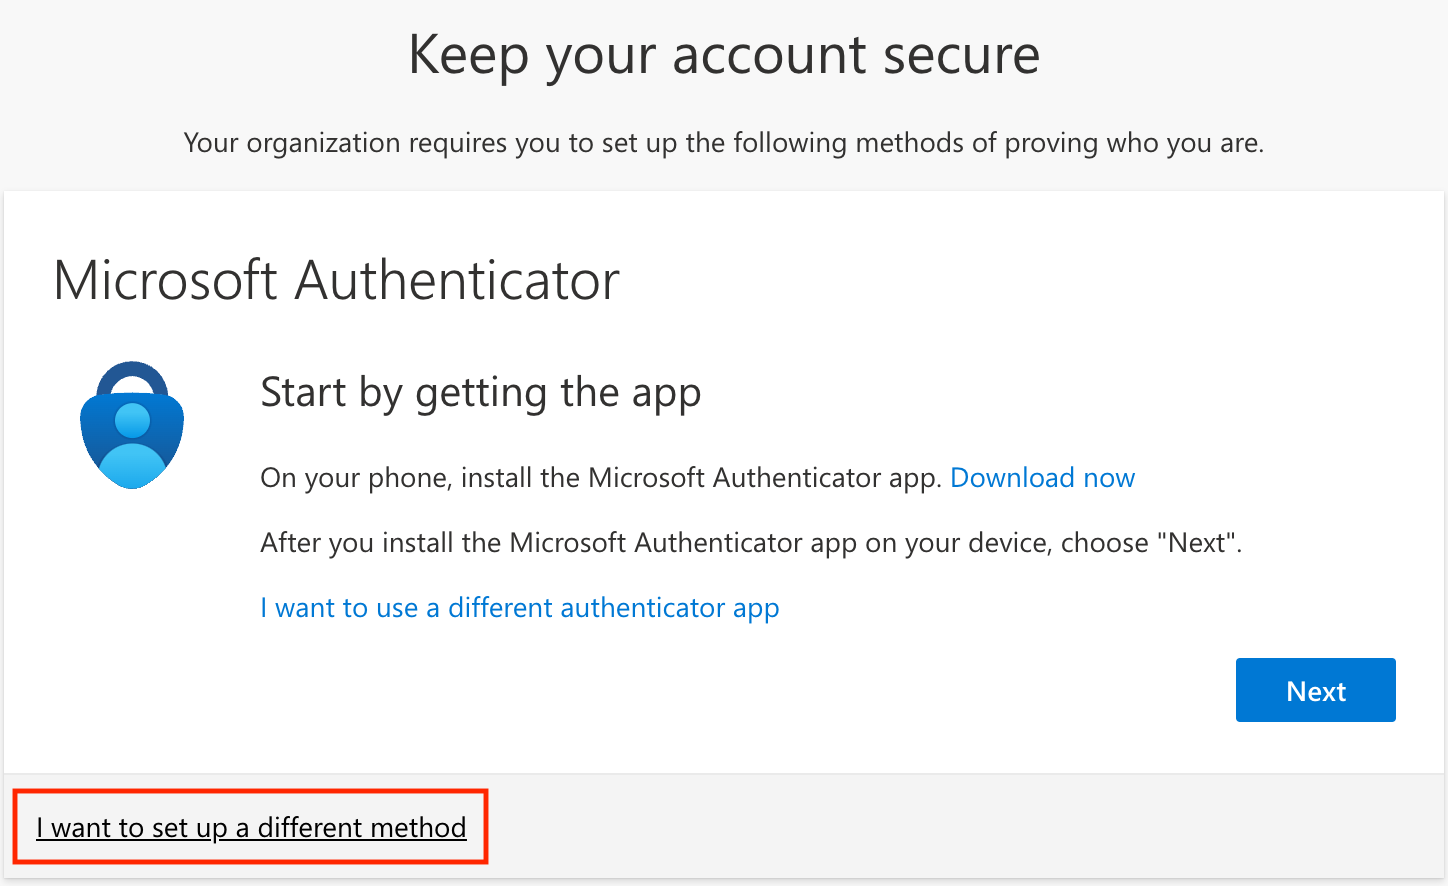This screenshot has width=1448, height=886.
Task: Click the quoted "Next" word in instructions
Action: click(1196, 543)
